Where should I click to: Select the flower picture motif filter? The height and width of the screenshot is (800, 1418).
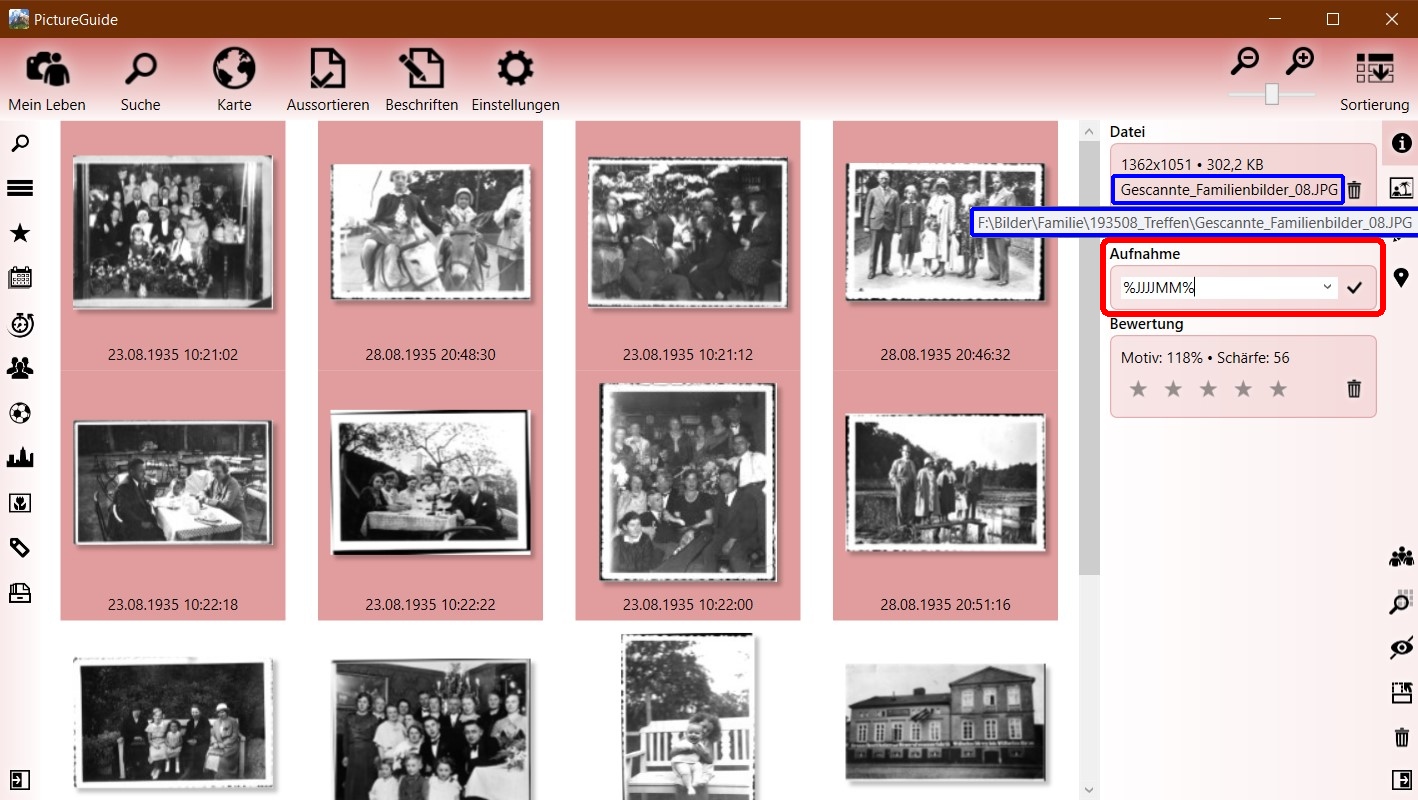pos(20,503)
